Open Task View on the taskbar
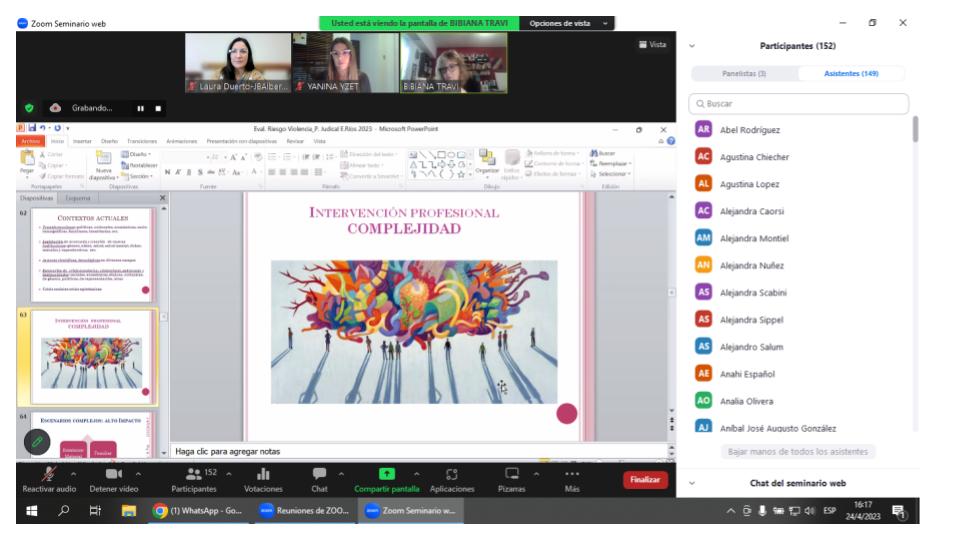 (x=95, y=511)
